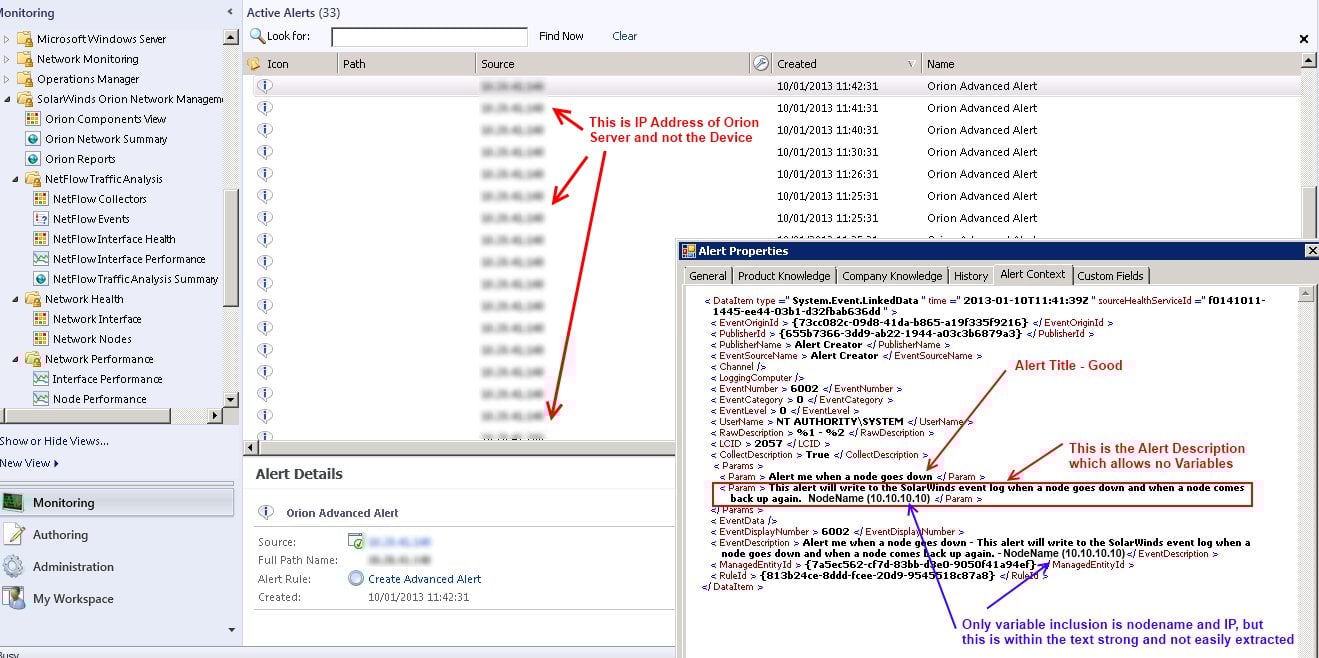Select the Network Nodes state view icon
Viewport: 1319px width, 658px height.
(41, 339)
